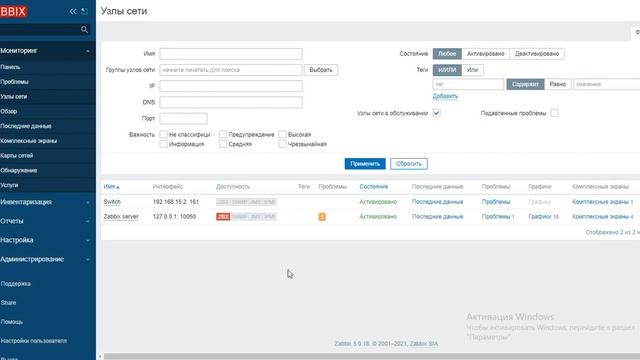640x360 pixels.
Task: Uncheck Узлы сети в обслуживании checkbox
Action: tap(437, 113)
